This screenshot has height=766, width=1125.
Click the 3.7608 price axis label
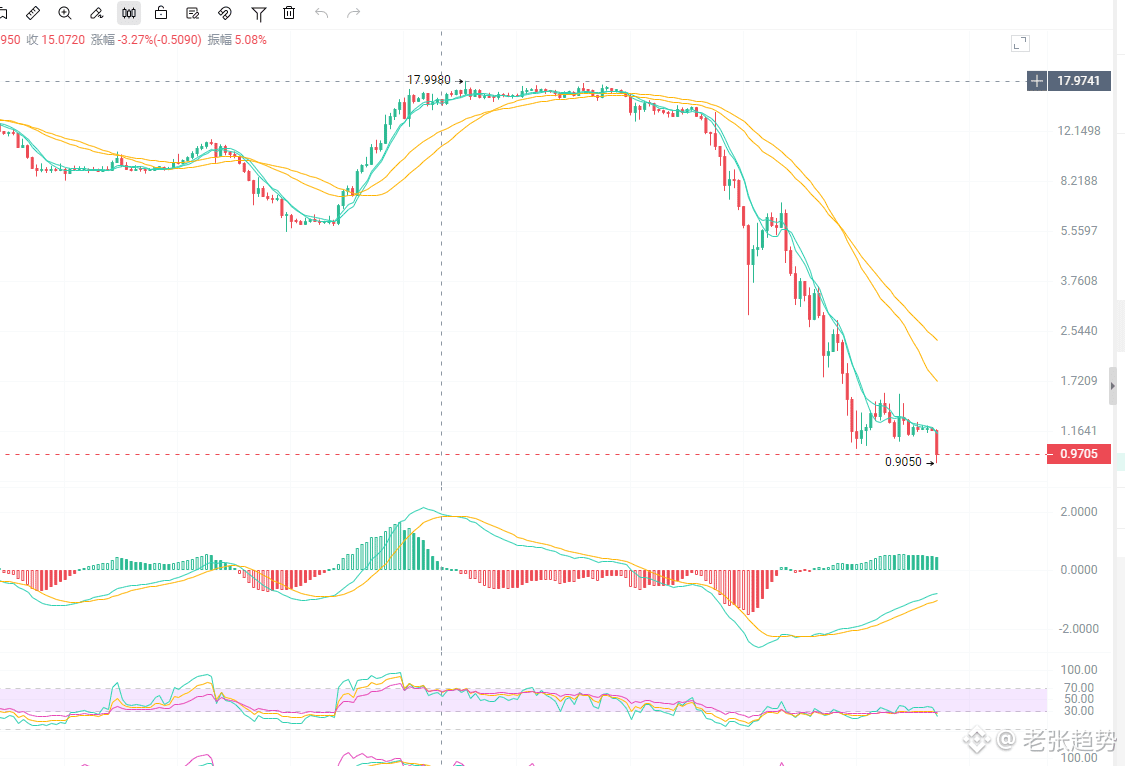tap(1079, 280)
